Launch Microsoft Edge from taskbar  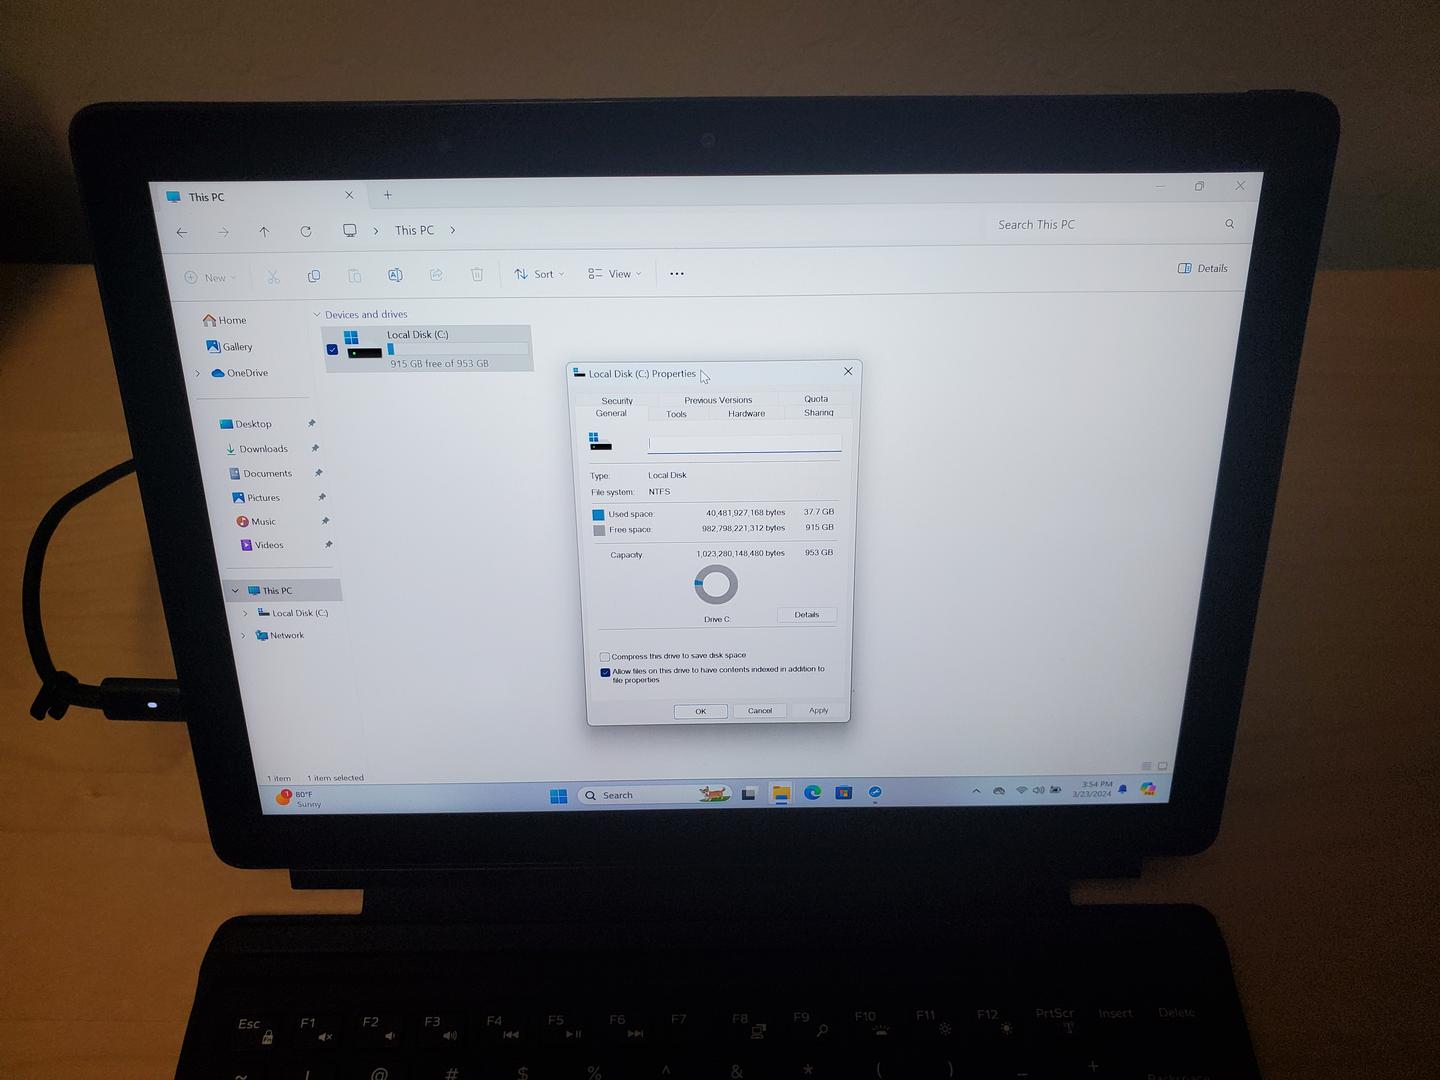pos(813,792)
